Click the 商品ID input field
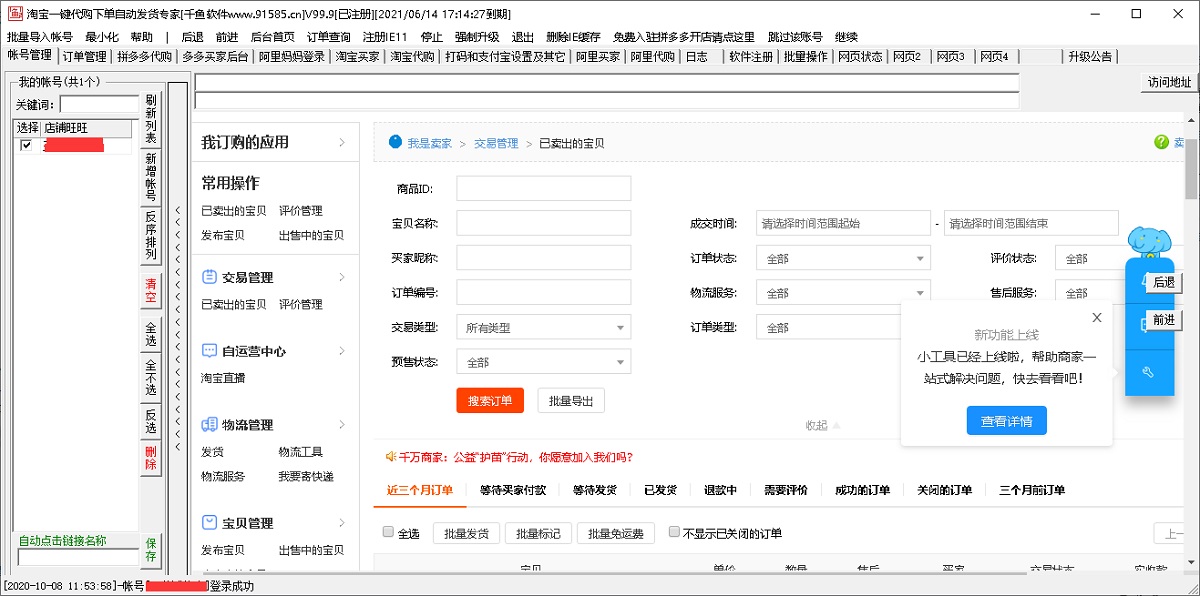This screenshot has width=1200, height=596. (544, 189)
